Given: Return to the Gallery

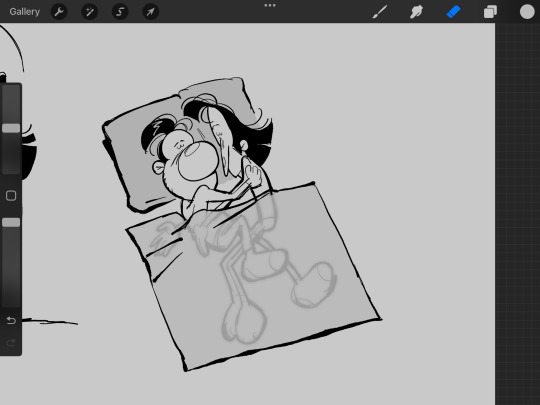Looking at the screenshot, I should (24, 12).
